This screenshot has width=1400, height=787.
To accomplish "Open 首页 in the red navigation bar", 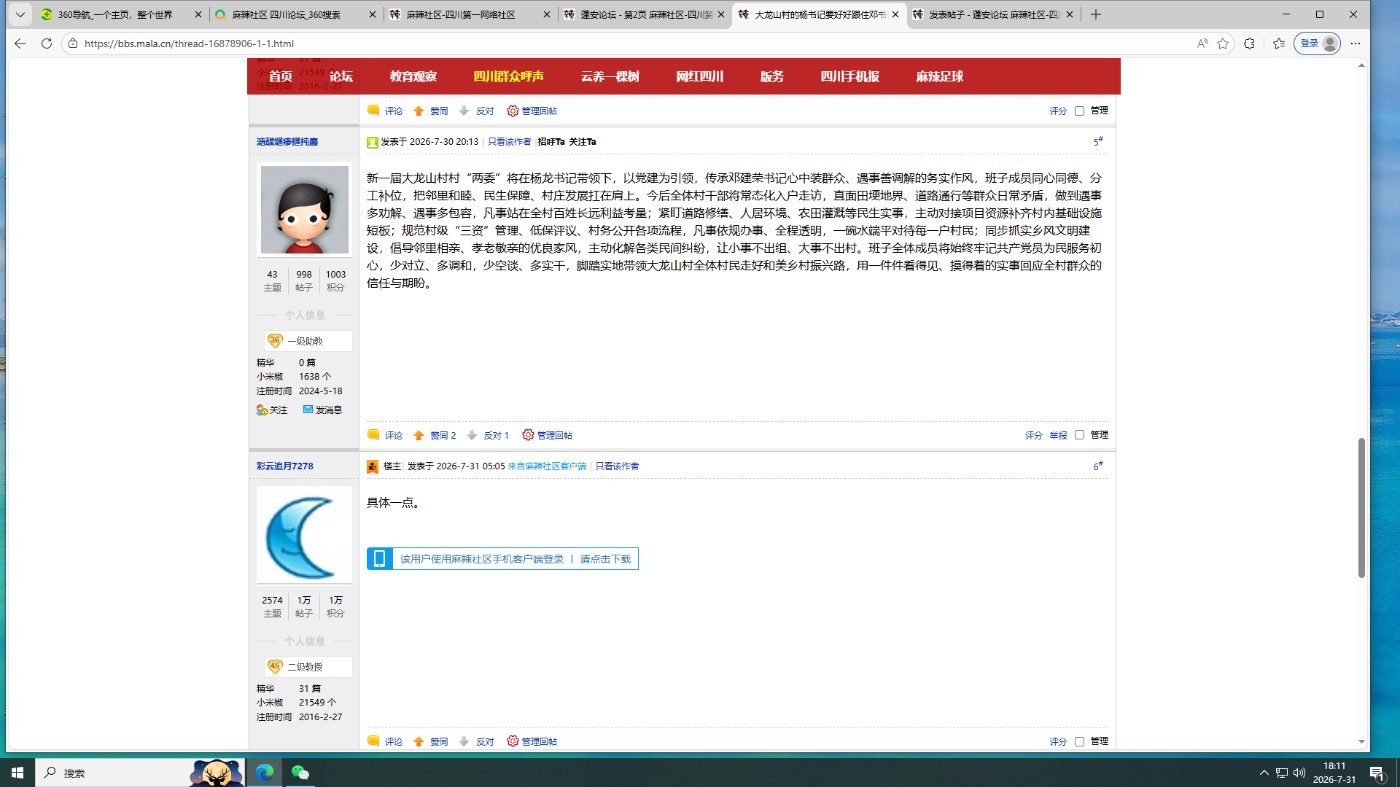I will click(x=280, y=77).
